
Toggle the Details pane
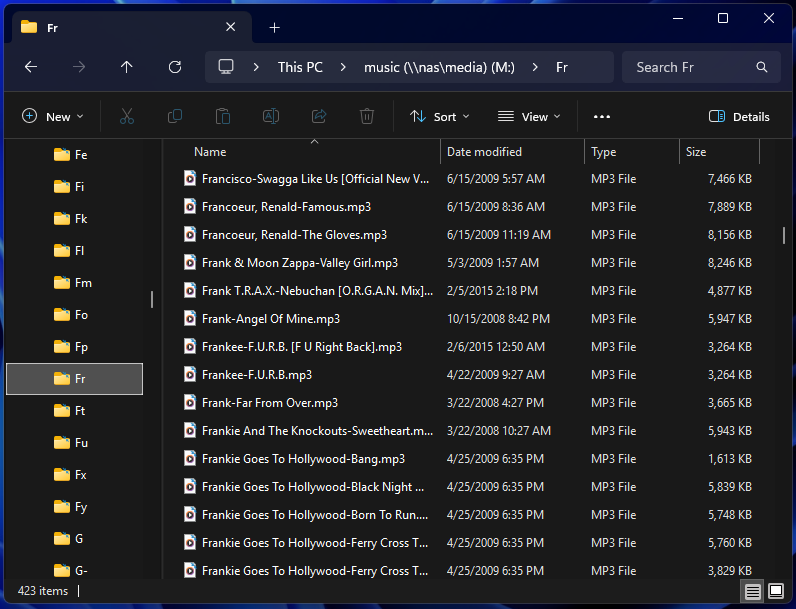pos(739,116)
